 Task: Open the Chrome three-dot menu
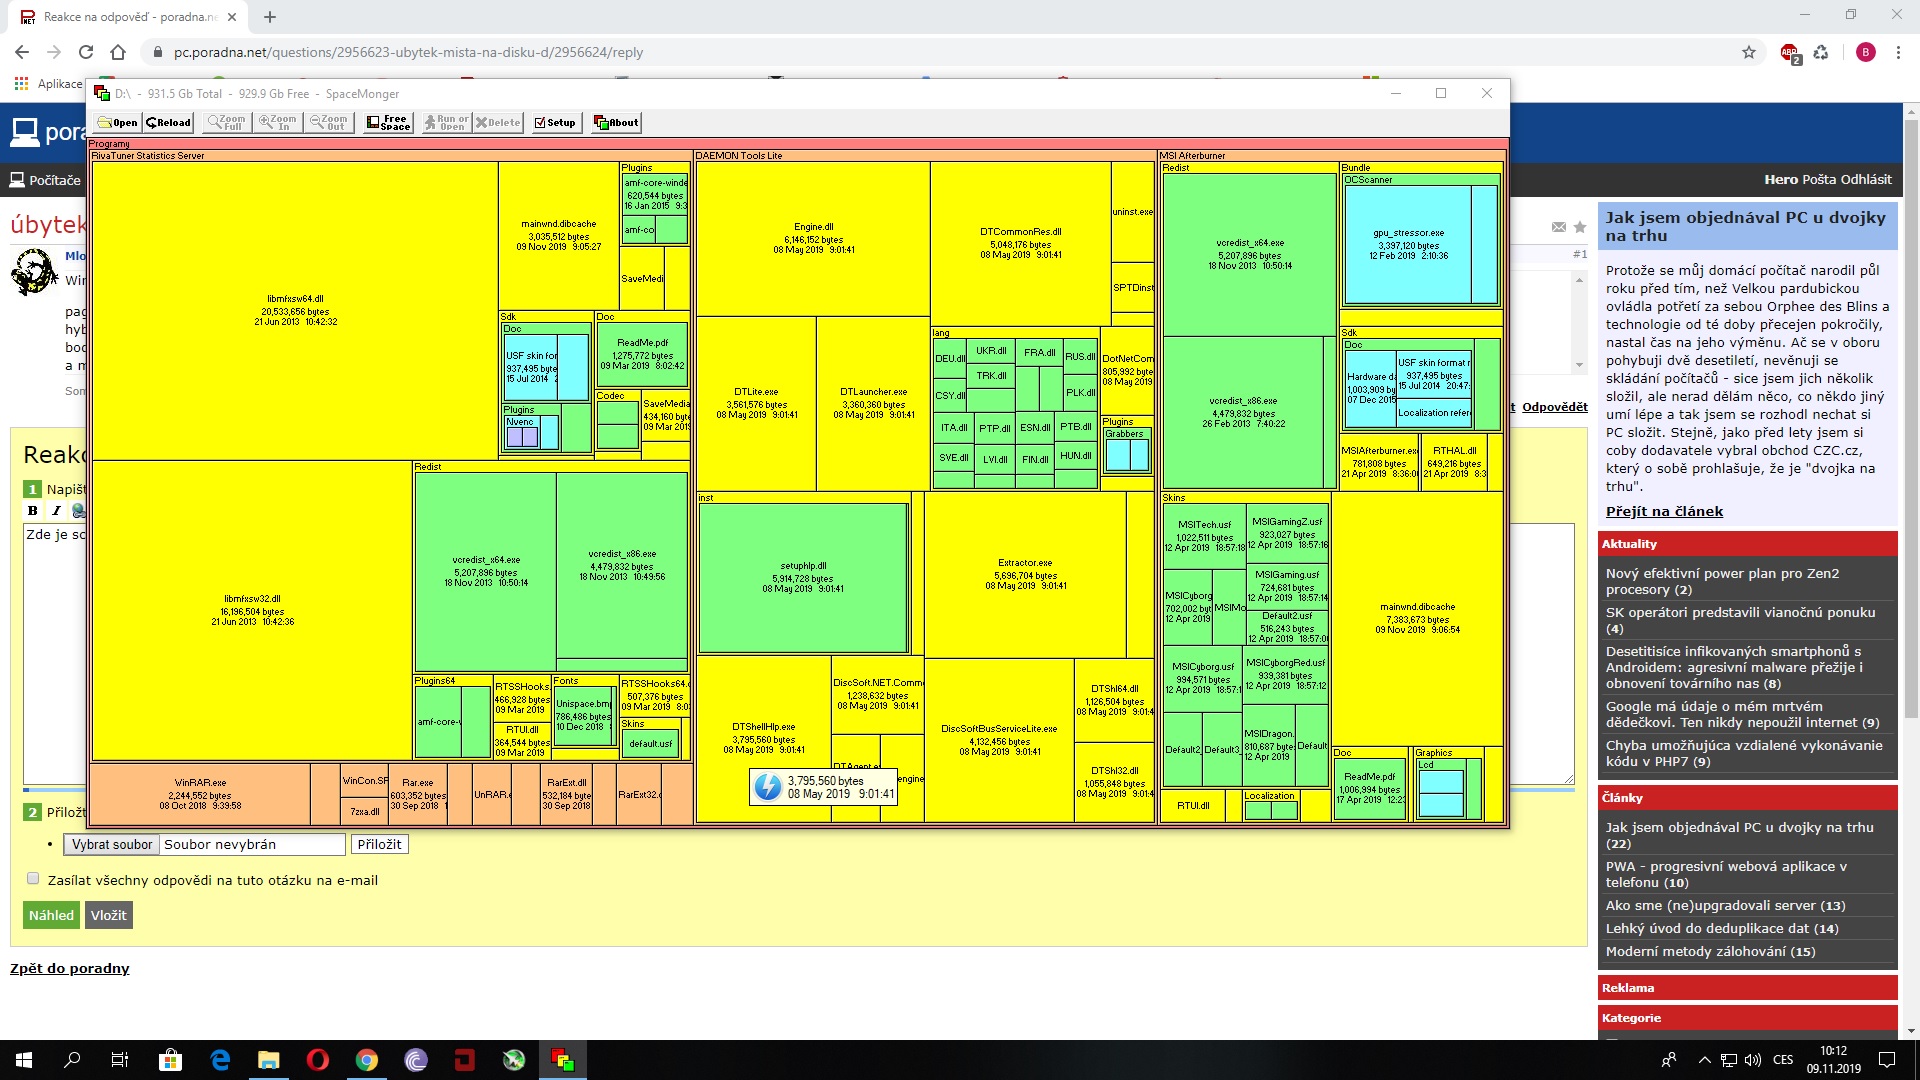(1897, 52)
